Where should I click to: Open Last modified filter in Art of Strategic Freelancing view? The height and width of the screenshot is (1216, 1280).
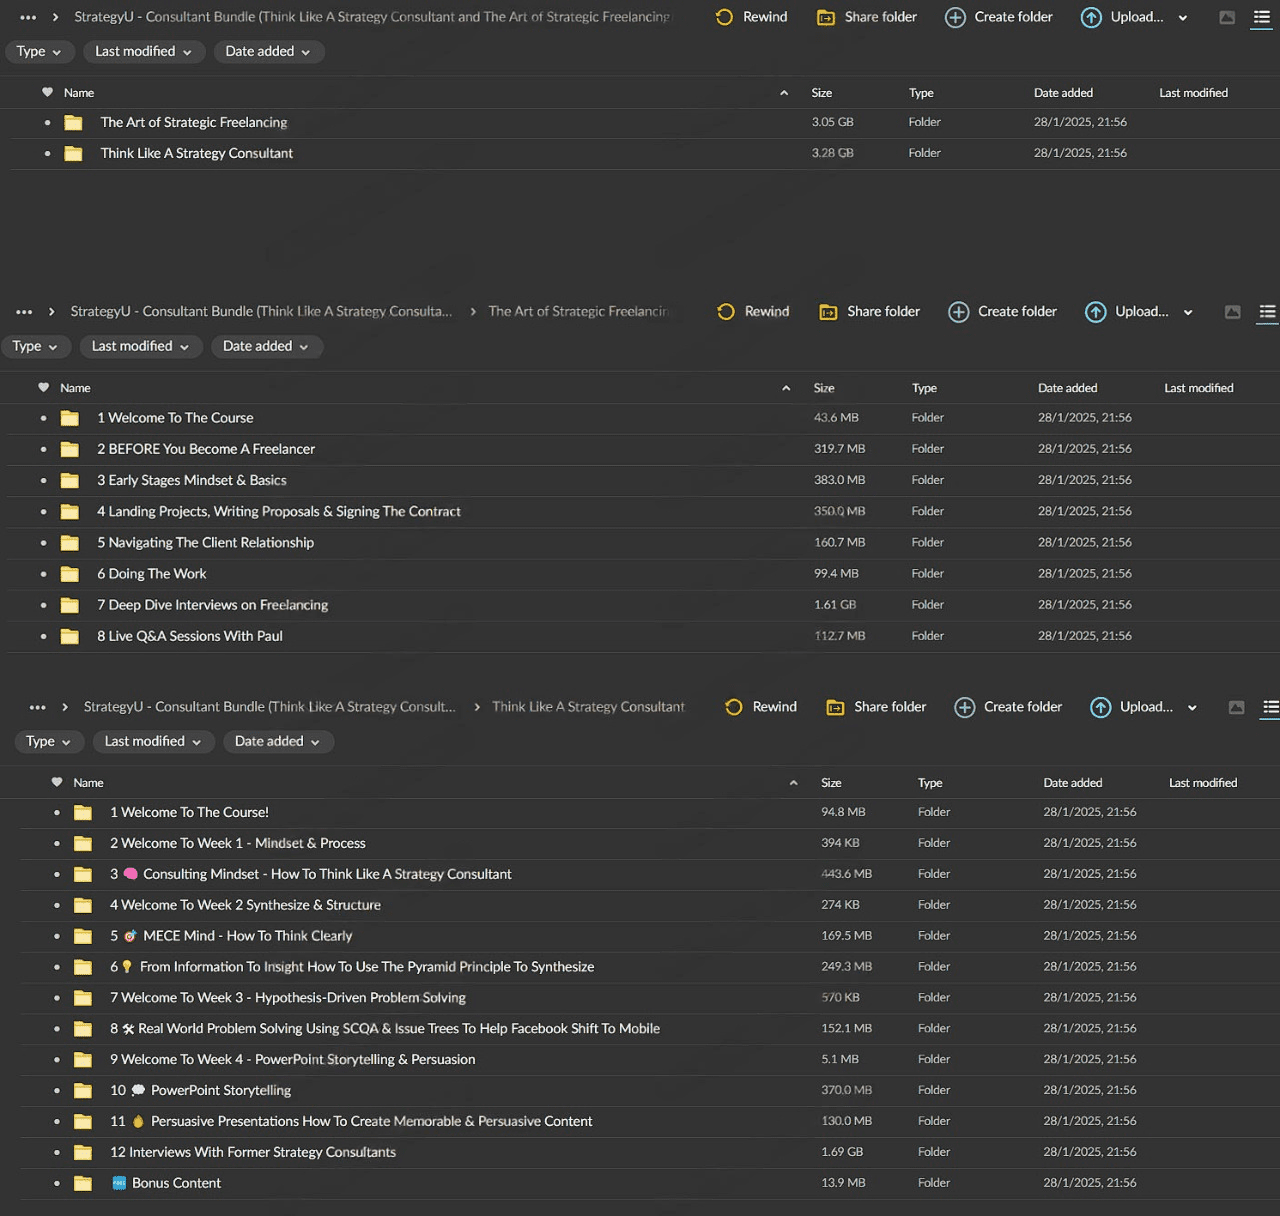pyautogui.click(x=140, y=347)
